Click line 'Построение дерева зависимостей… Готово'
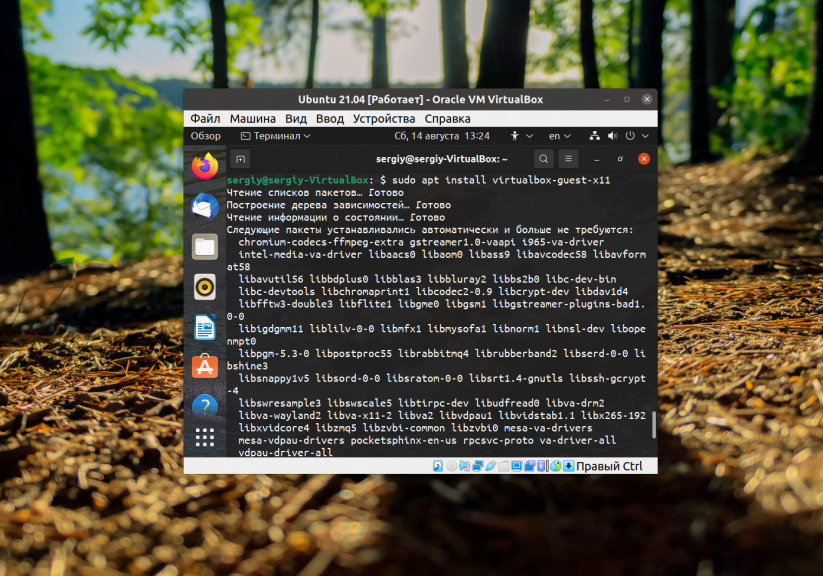 tap(339, 205)
